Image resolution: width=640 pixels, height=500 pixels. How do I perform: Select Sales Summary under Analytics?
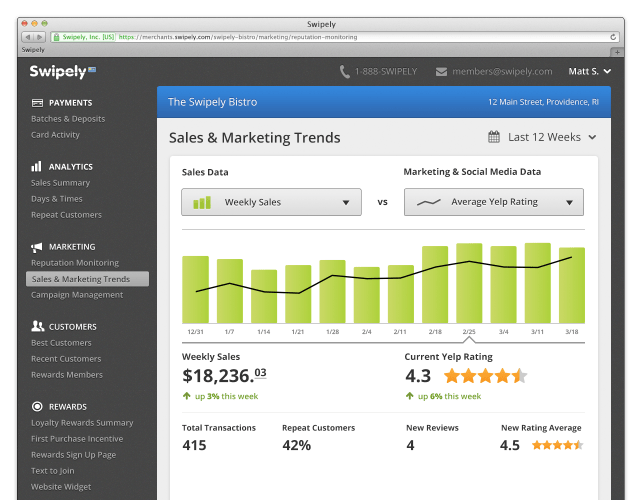coord(60,183)
